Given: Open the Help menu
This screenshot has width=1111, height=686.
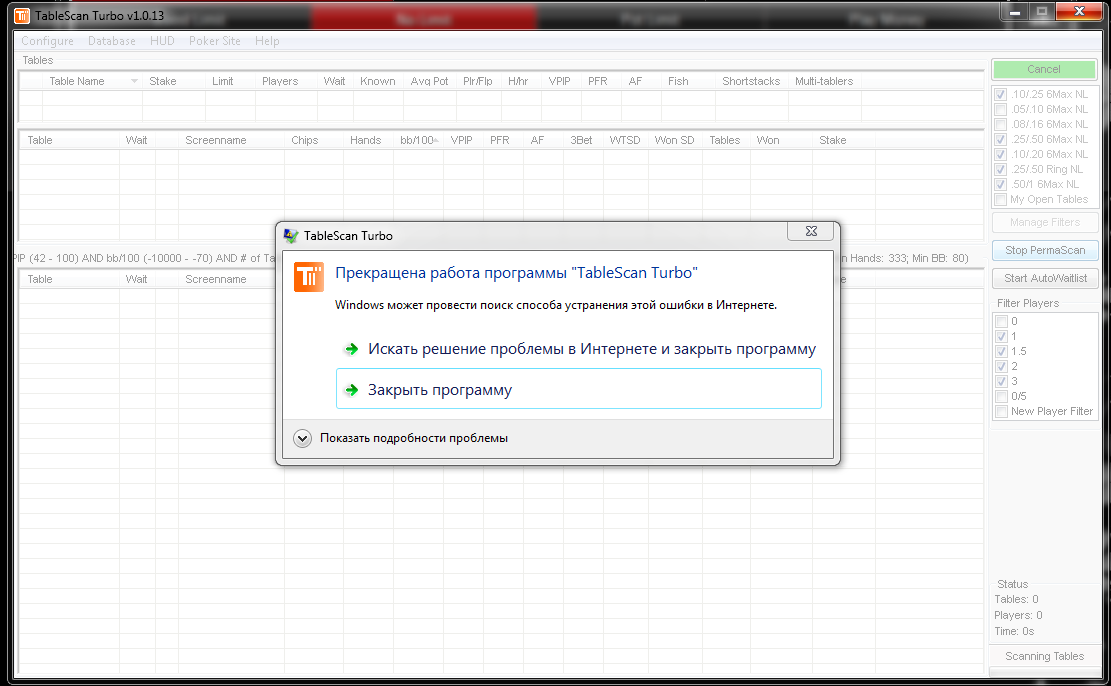Looking at the screenshot, I should tap(267, 41).
